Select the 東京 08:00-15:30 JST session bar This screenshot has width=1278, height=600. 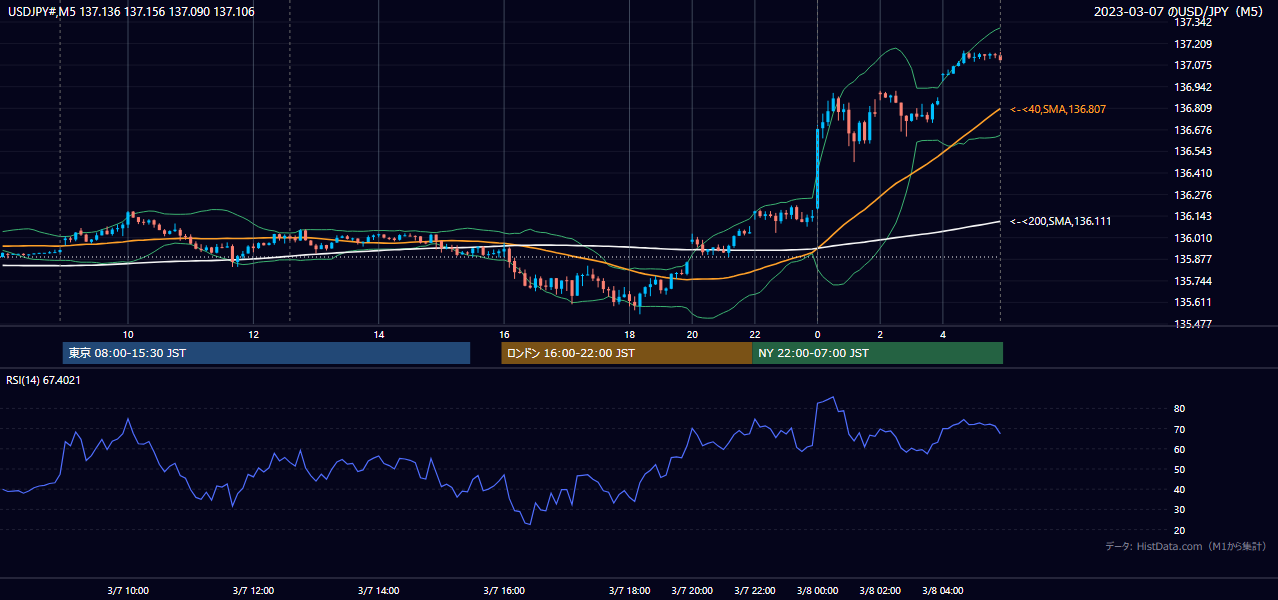coord(266,353)
